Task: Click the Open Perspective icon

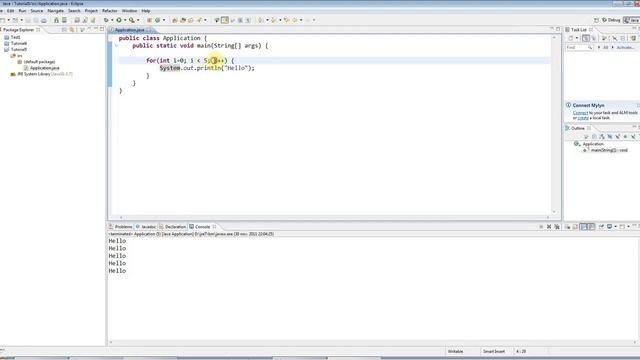Action: click(x=596, y=20)
